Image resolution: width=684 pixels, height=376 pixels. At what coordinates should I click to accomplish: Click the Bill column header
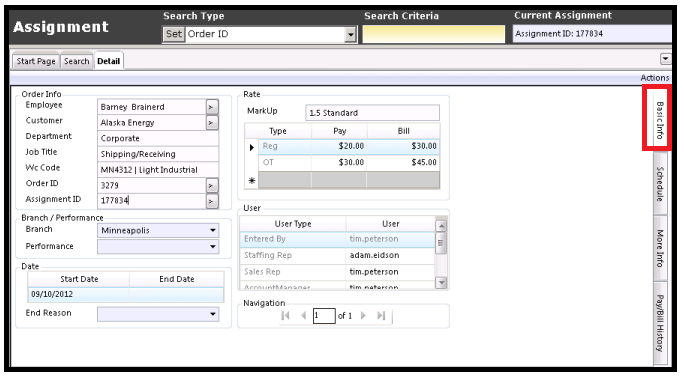click(x=404, y=131)
